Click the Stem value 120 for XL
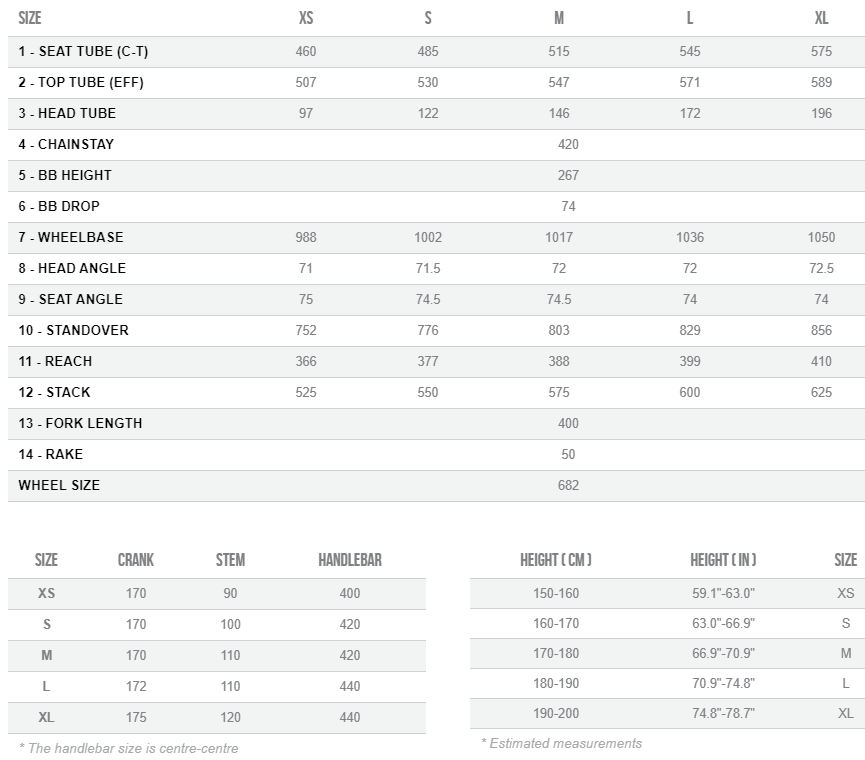The image size is (865, 760). [230, 717]
